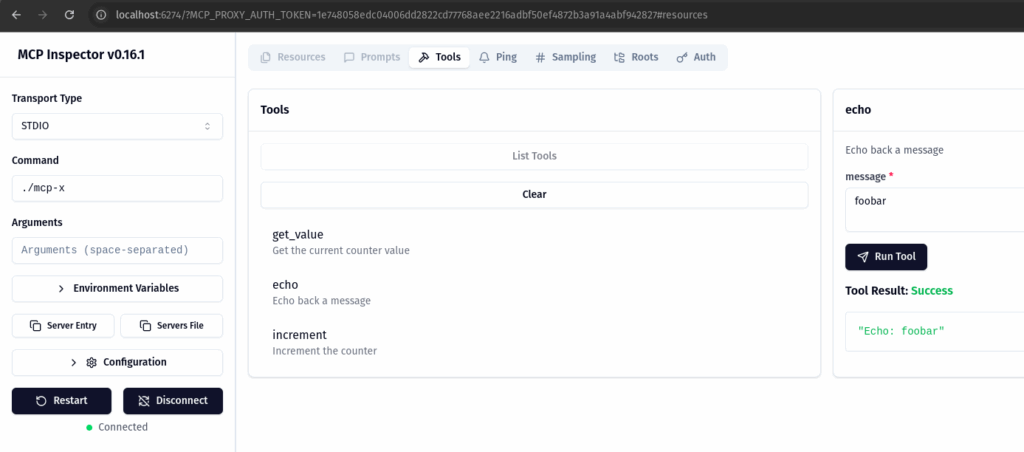Copy the Server Entry

click(x=63, y=326)
